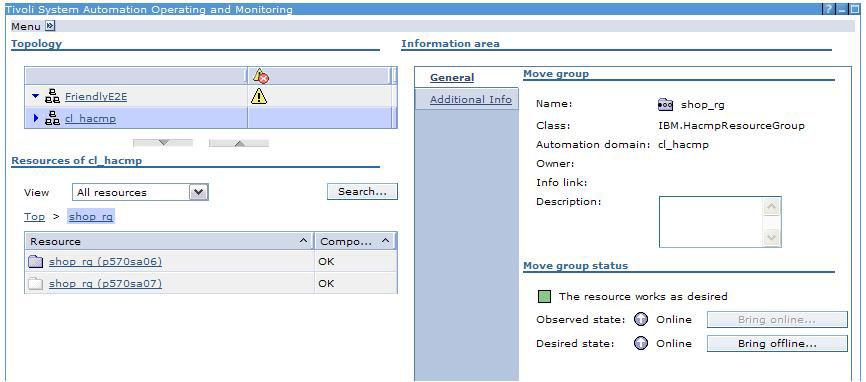Viewport: 866px width, 382px height.
Task: Switch to the General tab
Action: (x=452, y=78)
